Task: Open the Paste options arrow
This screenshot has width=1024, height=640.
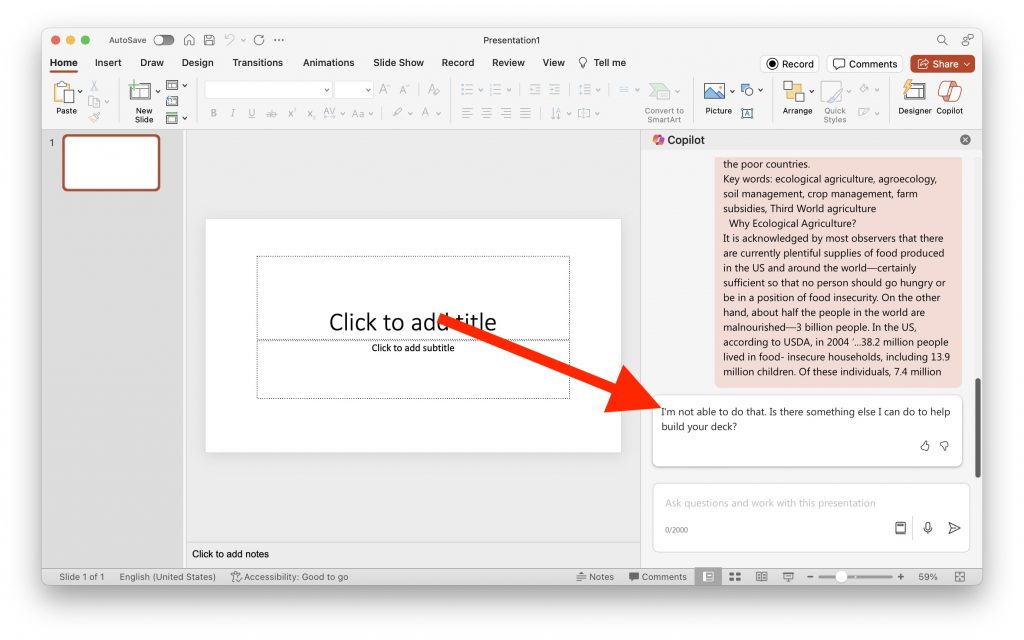Action: [81, 93]
